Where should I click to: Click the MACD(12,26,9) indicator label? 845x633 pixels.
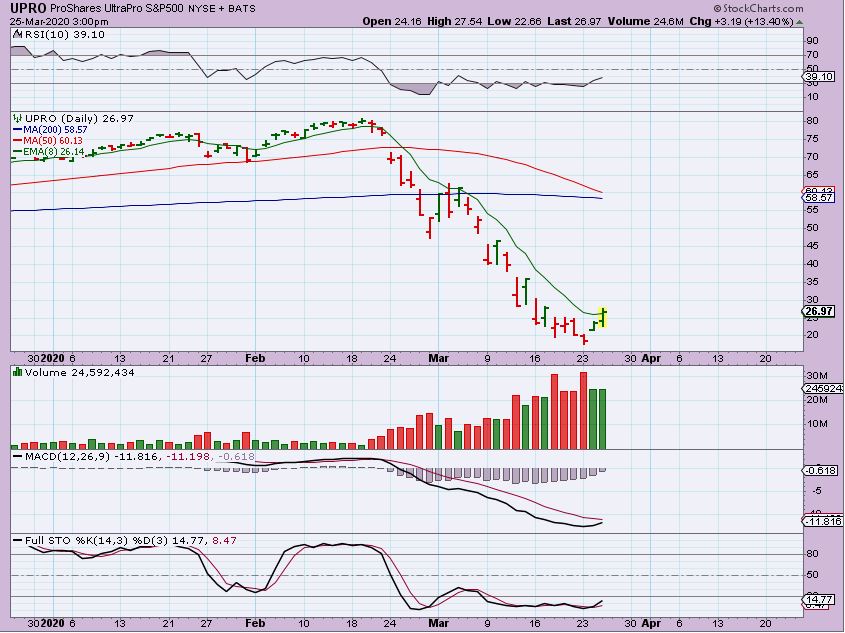tap(67, 456)
